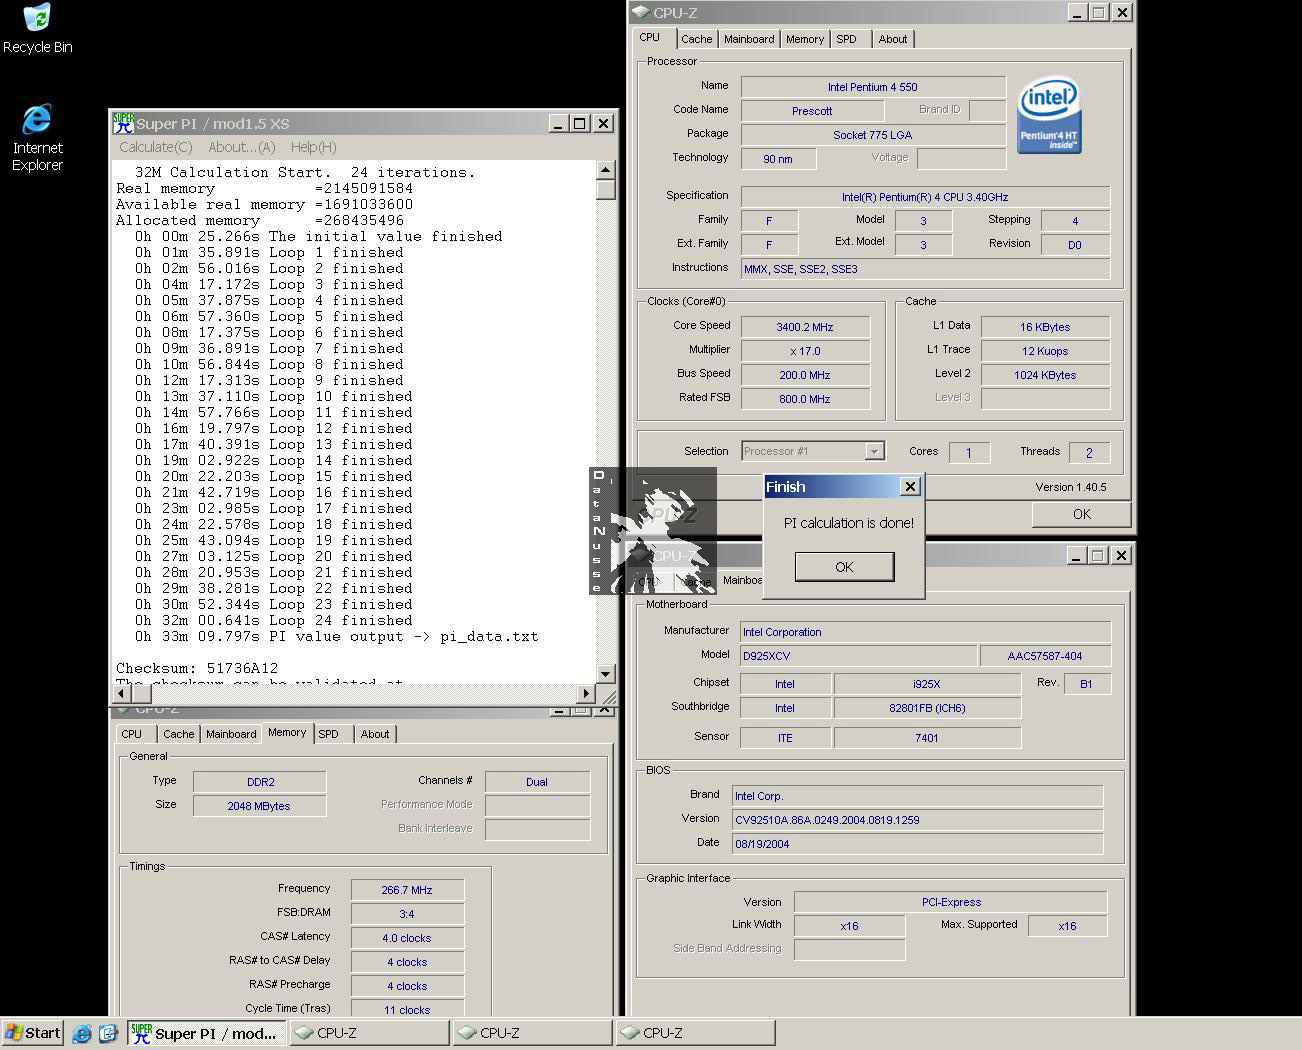Open the About...(A) menu in Super PI
Screen dimensions: 1302x1050
[241, 147]
